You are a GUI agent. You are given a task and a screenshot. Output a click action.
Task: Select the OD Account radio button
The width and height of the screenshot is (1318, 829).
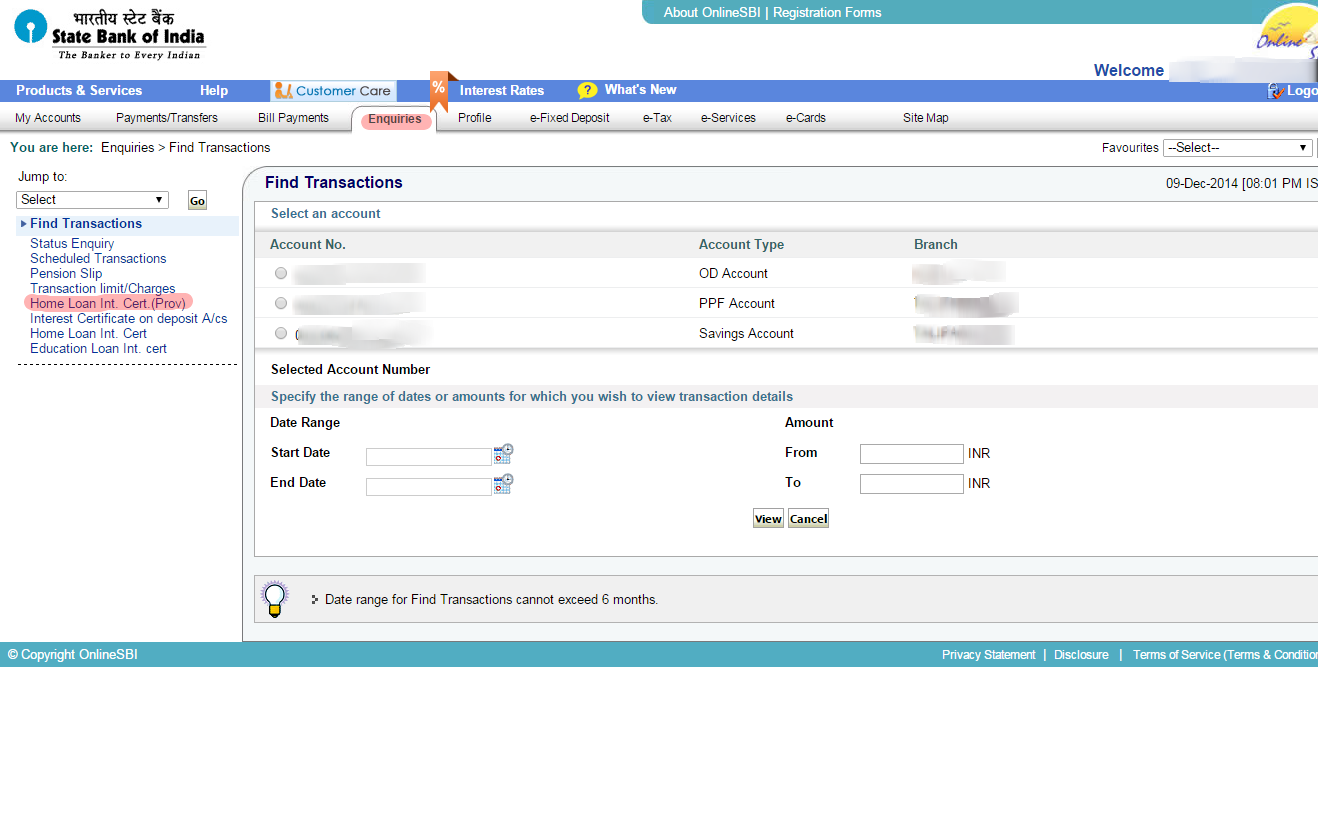[x=281, y=273]
